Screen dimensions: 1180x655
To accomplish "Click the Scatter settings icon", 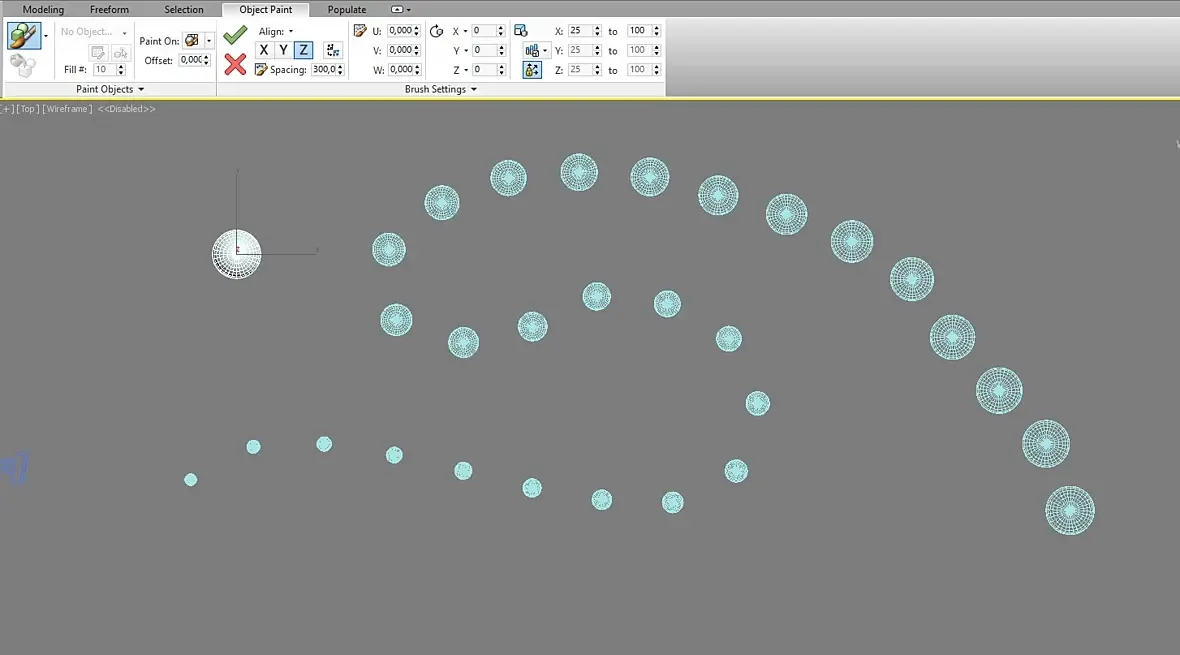I will [360, 31].
